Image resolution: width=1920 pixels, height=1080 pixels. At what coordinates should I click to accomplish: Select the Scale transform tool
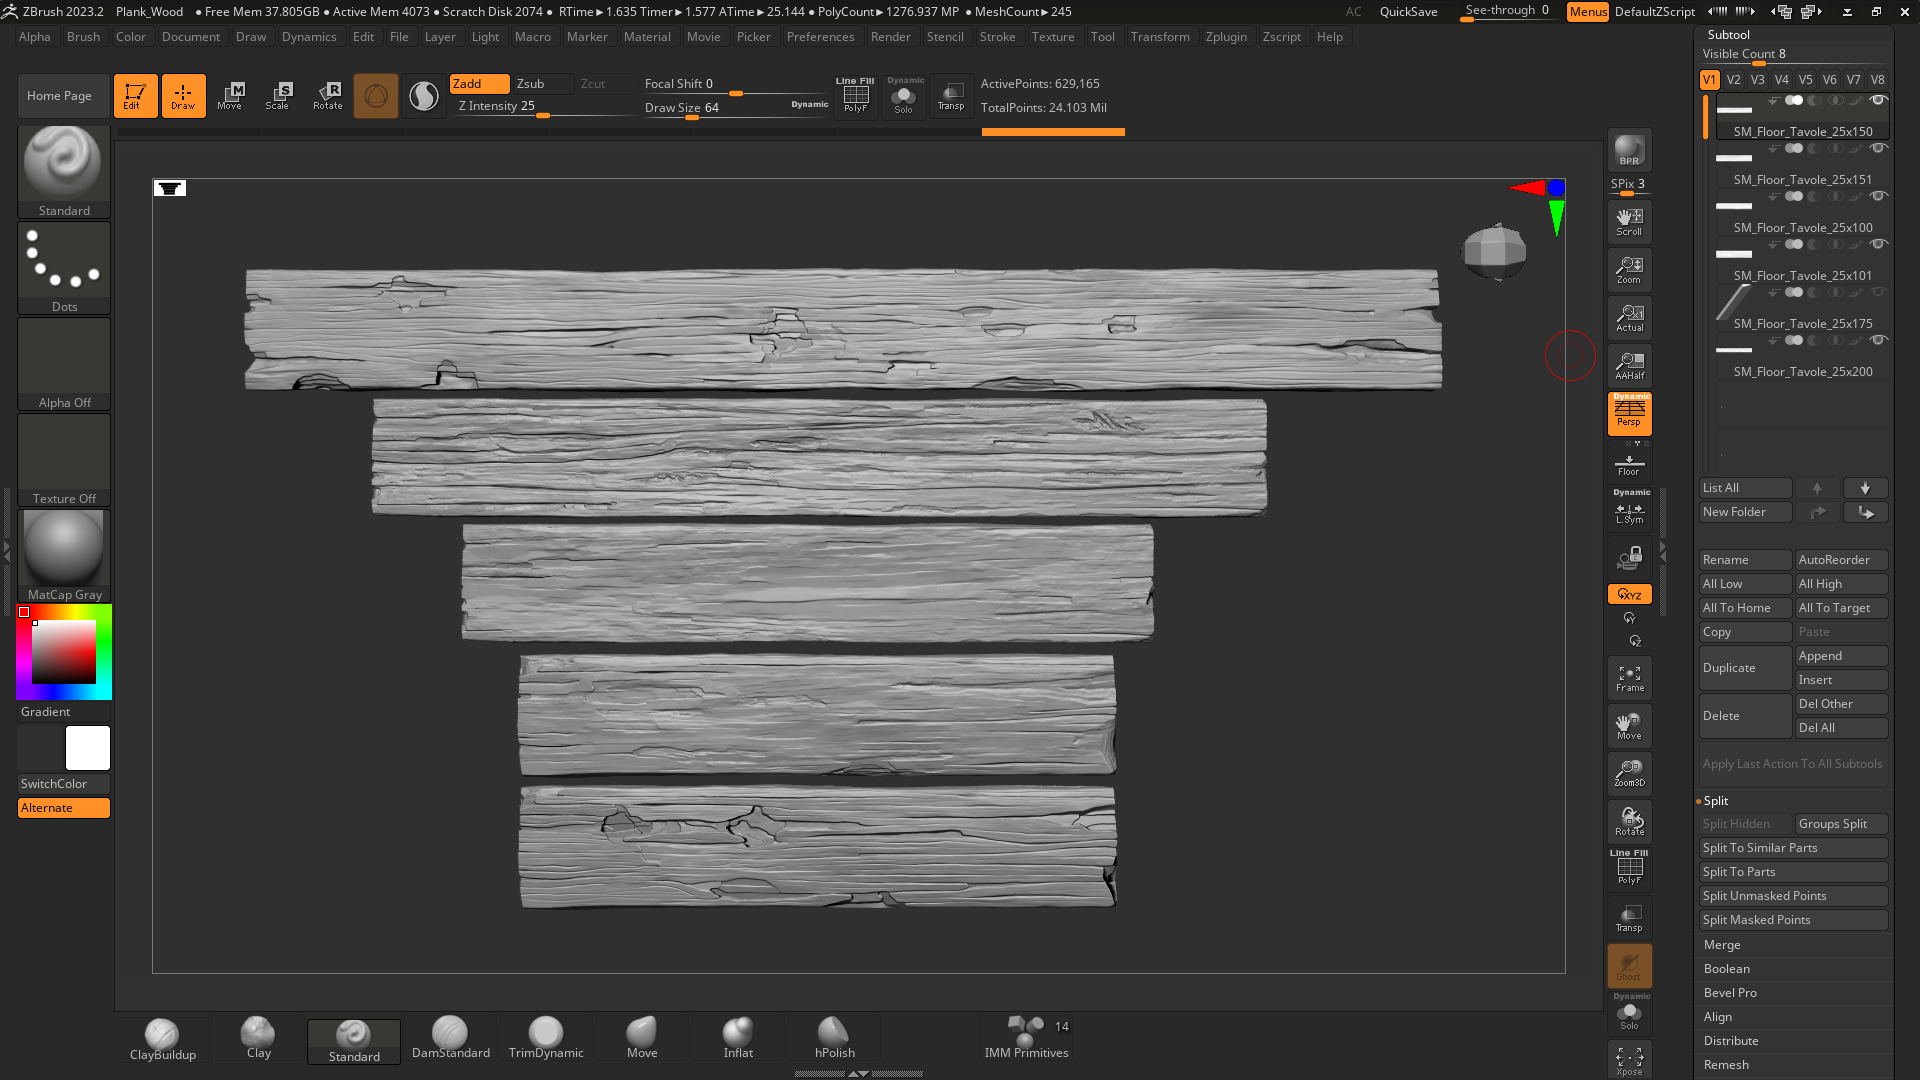pos(278,96)
